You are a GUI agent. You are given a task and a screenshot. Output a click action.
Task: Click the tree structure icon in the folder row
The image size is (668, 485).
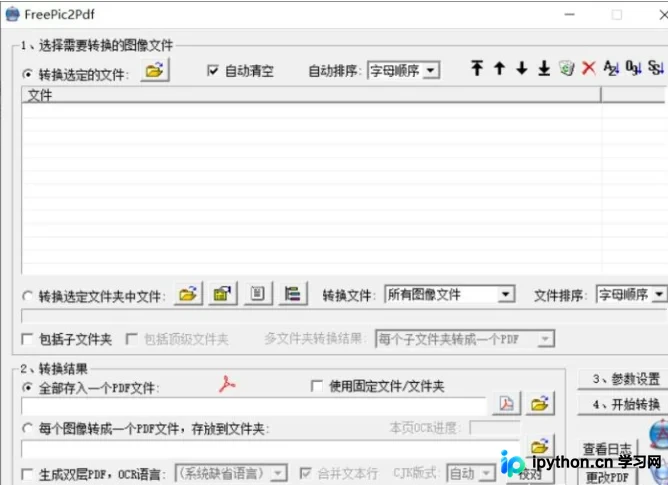tap(293, 294)
